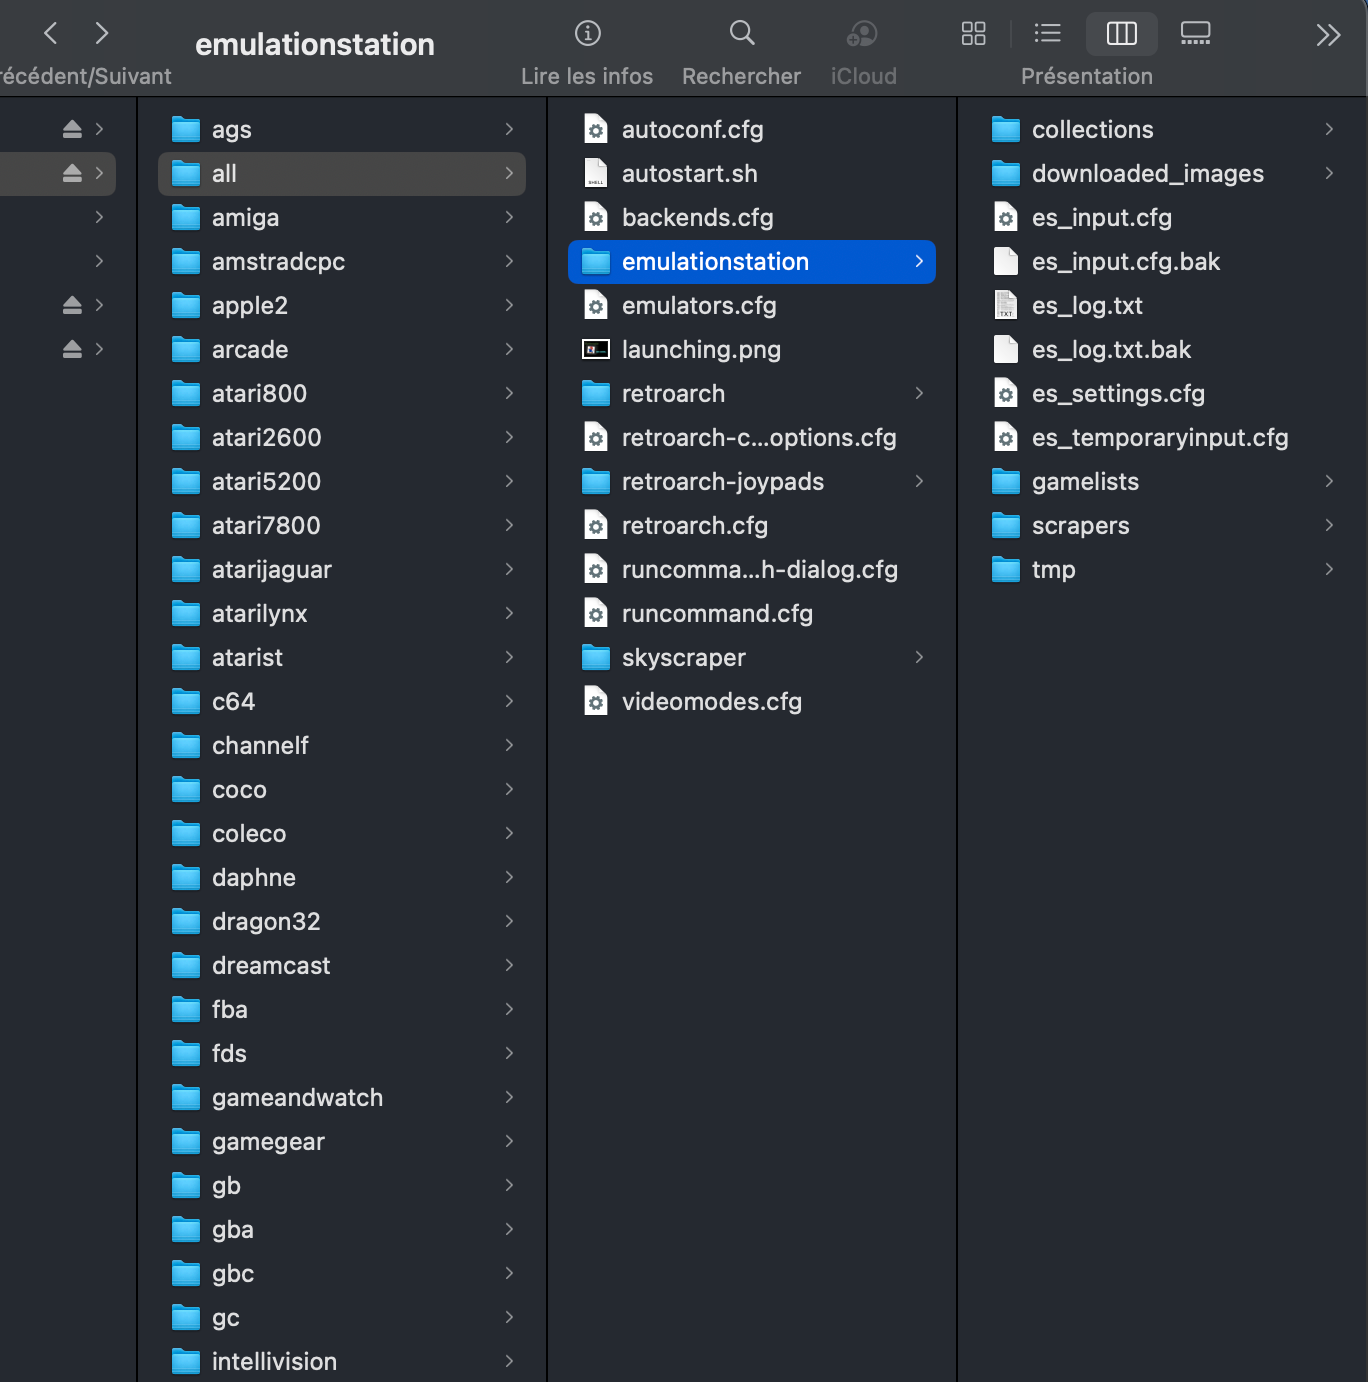Viewport: 1368px width, 1382px height.
Task: Expand the emulationstation folder chevron
Action: [919, 261]
